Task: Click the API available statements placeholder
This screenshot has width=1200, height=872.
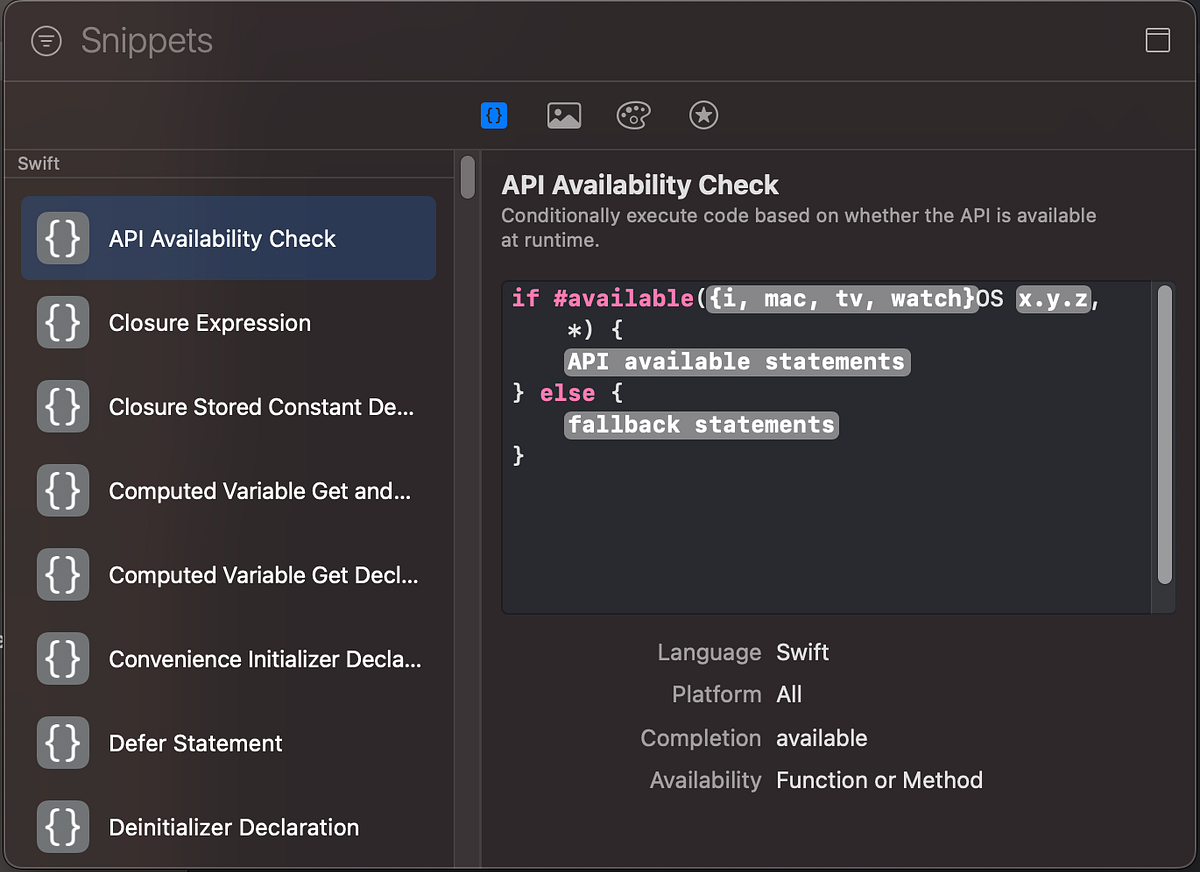Action: [736, 361]
